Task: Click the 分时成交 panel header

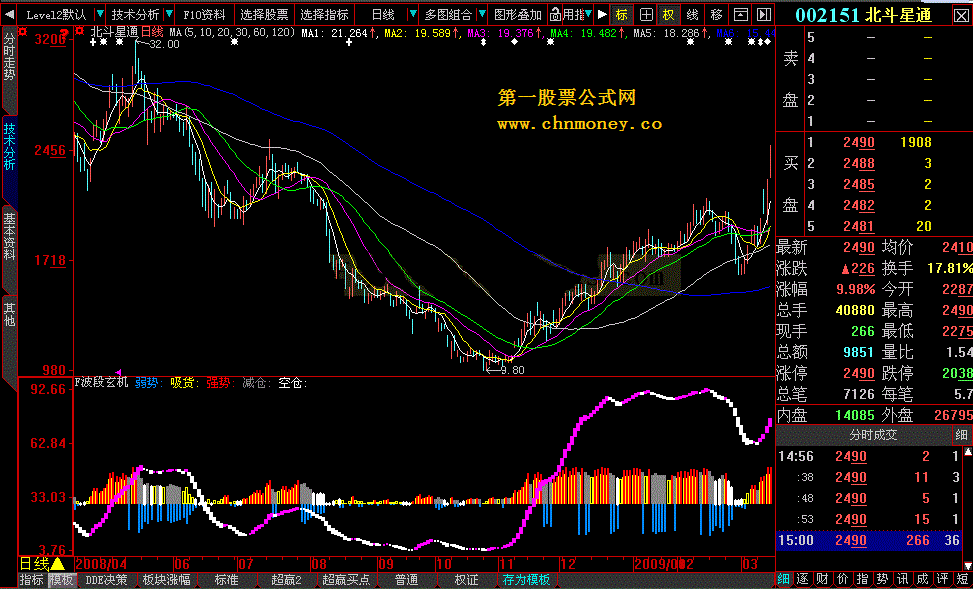Action: (864, 436)
